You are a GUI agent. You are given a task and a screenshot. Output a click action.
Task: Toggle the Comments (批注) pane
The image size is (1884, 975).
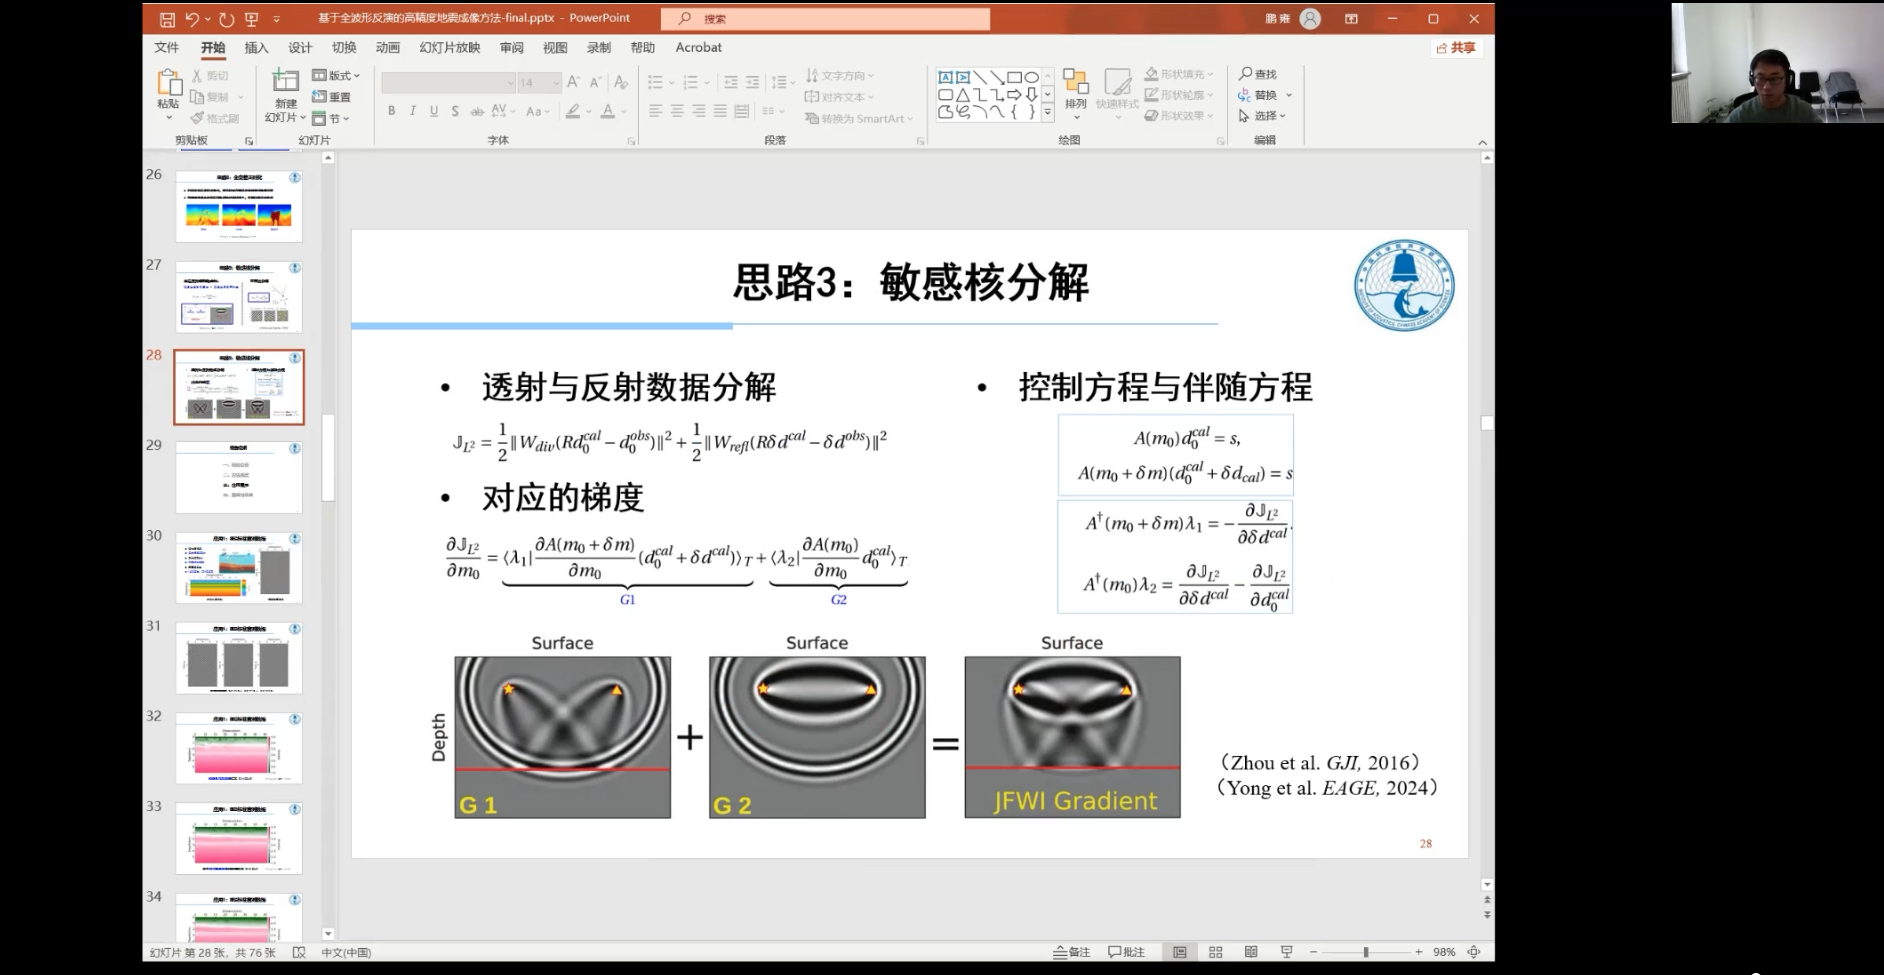(x=1126, y=952)
